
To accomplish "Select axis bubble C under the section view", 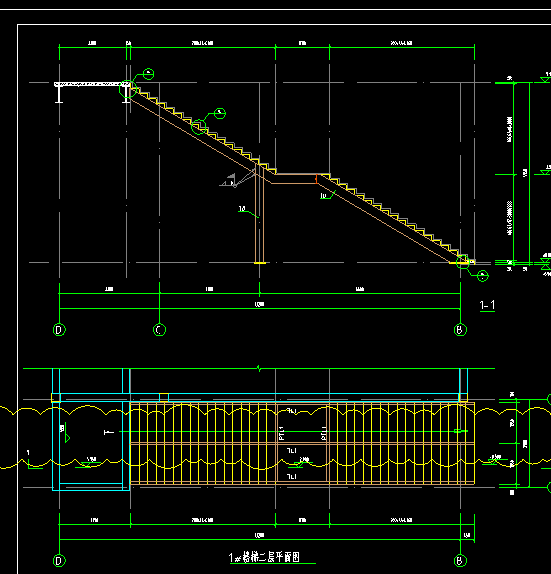I will pos(159,330).
